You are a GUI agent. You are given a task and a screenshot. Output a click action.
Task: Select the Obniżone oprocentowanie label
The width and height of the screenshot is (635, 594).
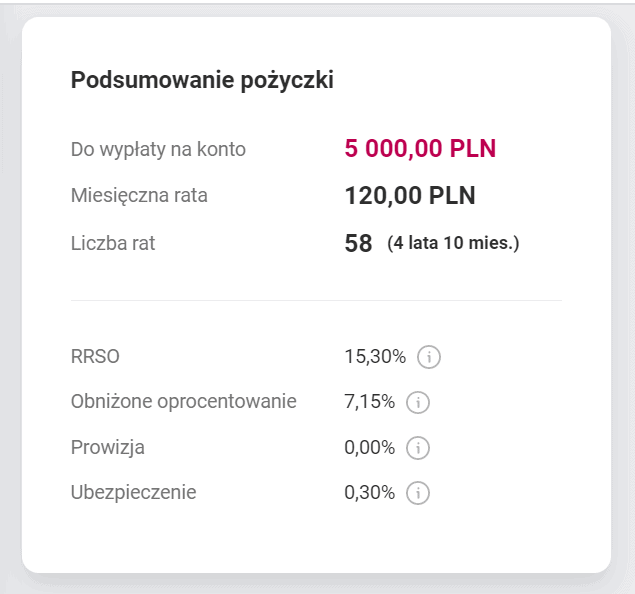coord(183,401)
